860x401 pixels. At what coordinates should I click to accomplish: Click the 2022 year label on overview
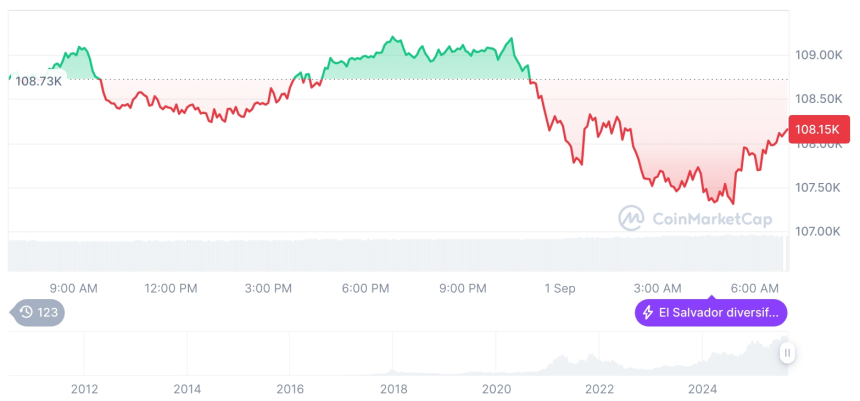pos(599,388)
